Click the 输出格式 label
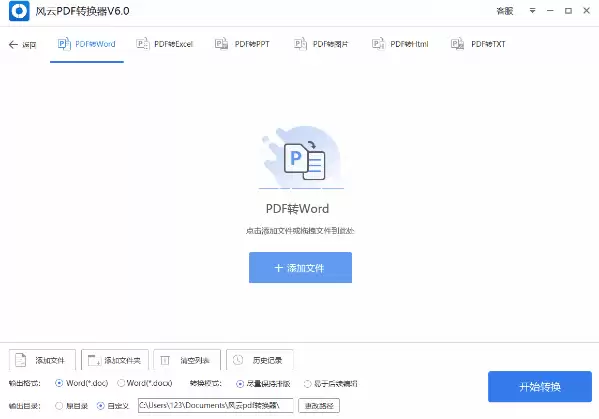599x419 pixels. coord(25,383)
